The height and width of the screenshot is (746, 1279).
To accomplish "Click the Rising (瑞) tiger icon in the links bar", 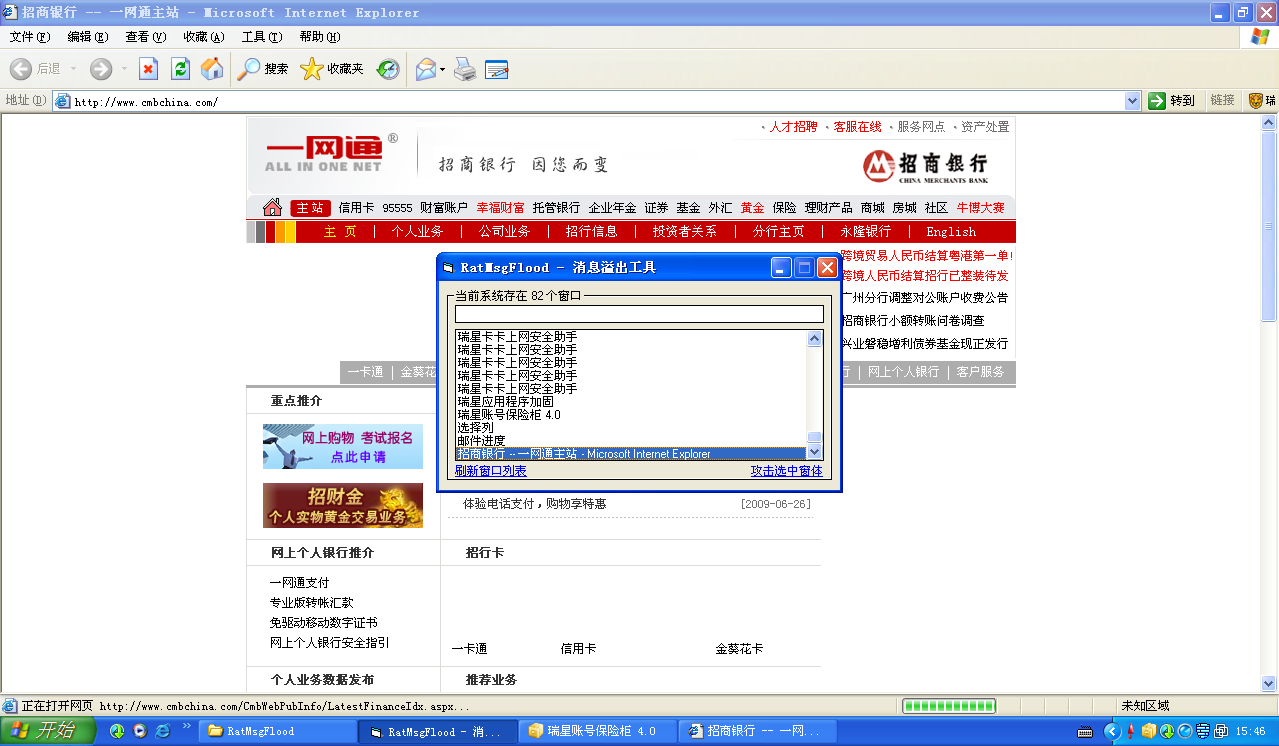I will (x=1255, y=101).
